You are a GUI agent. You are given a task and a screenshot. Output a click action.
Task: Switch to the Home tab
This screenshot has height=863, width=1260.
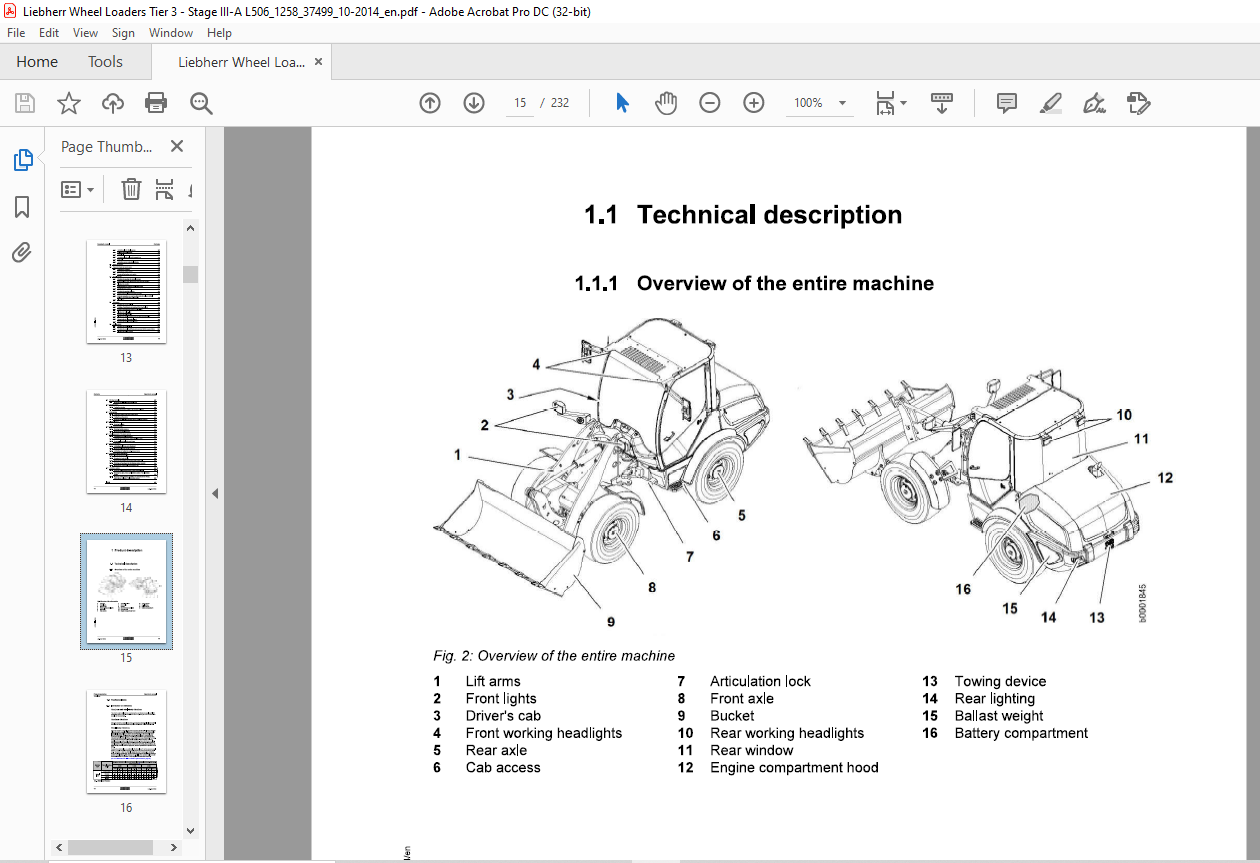[37, 62]
